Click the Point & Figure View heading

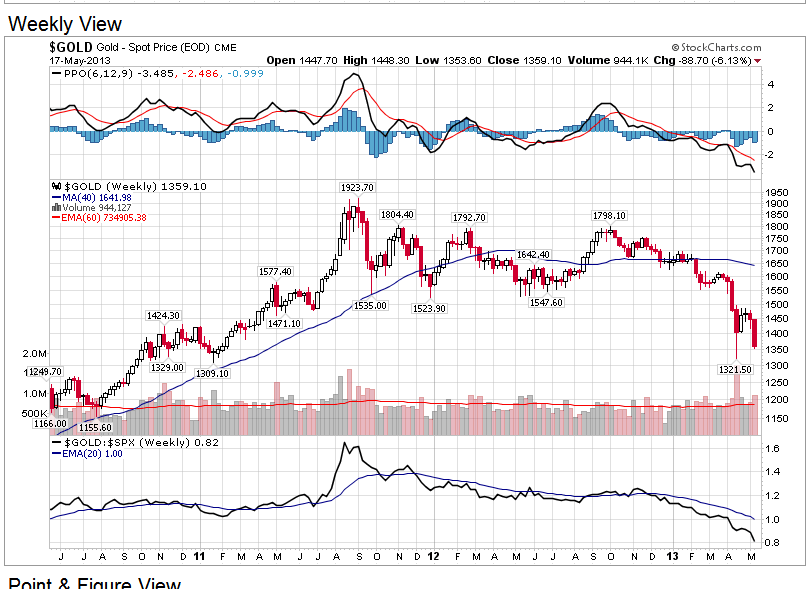94,583
